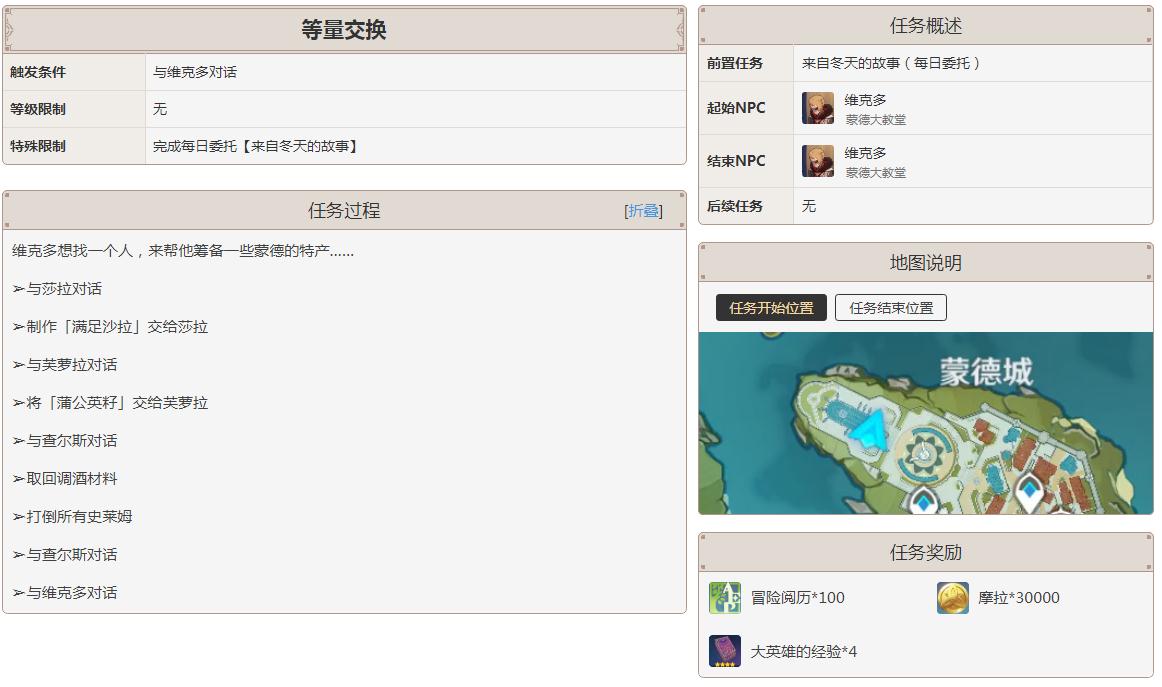The height and width of the screenshot is (687, 1162).
Task: Click Viktor's avatar in the 起始NPC row
Action: click(x=817, y=108)
